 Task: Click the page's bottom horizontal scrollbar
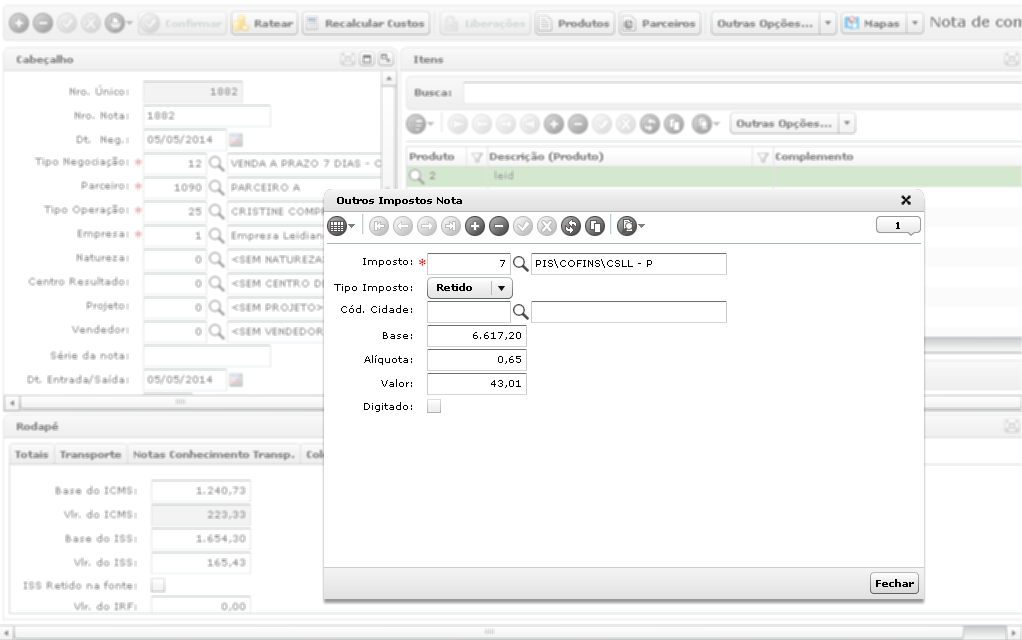coord(489,632)
